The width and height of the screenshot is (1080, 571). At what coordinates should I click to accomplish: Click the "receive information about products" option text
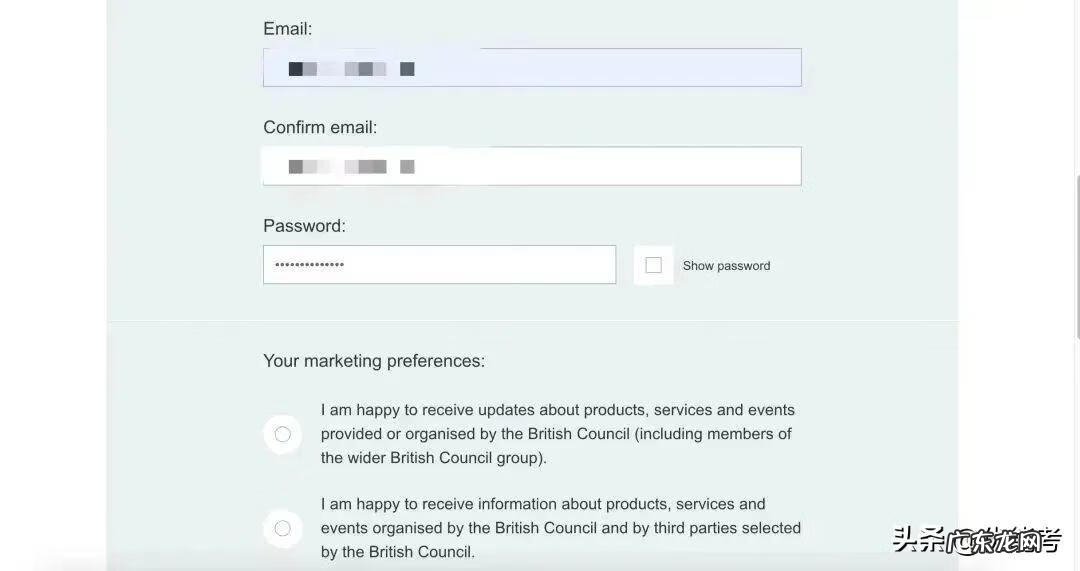point(543,504)
